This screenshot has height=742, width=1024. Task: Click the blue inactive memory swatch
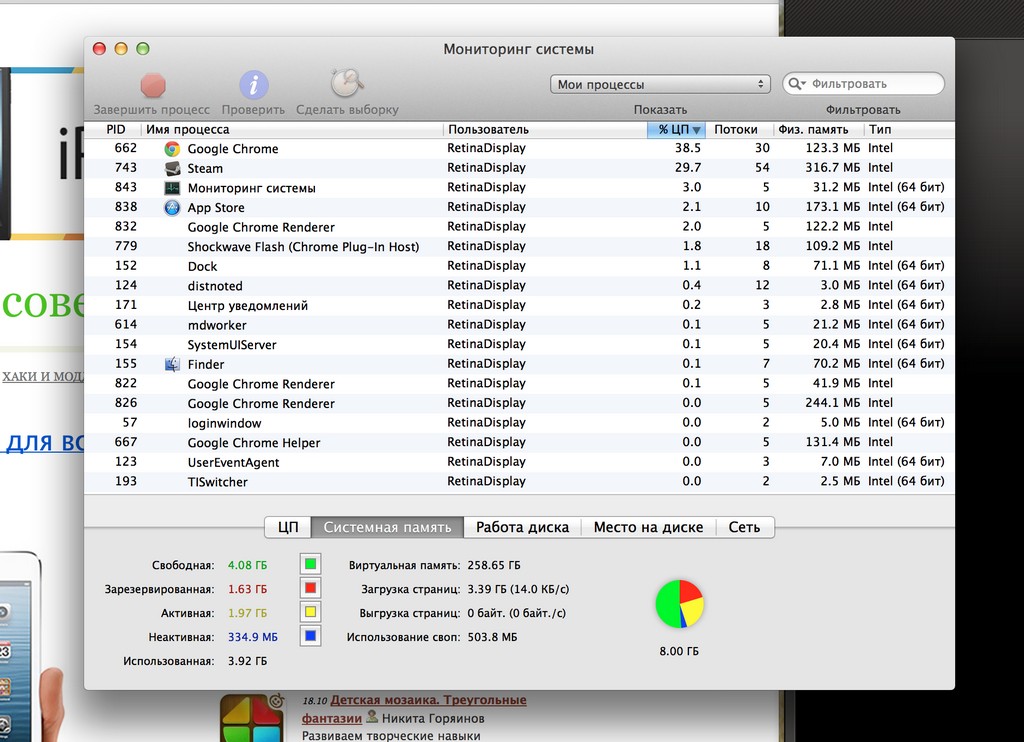[x=310, y=636]
